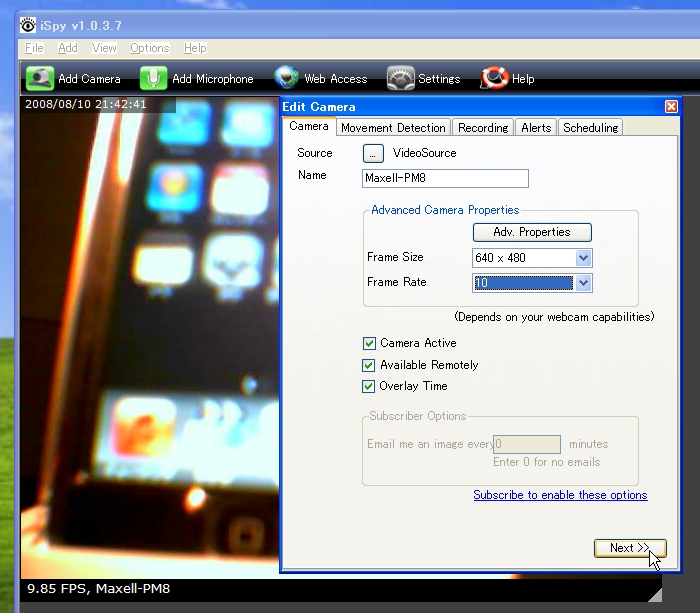Click the Add Camera toolbar label

pyautogui.click(x=89, y=79)
